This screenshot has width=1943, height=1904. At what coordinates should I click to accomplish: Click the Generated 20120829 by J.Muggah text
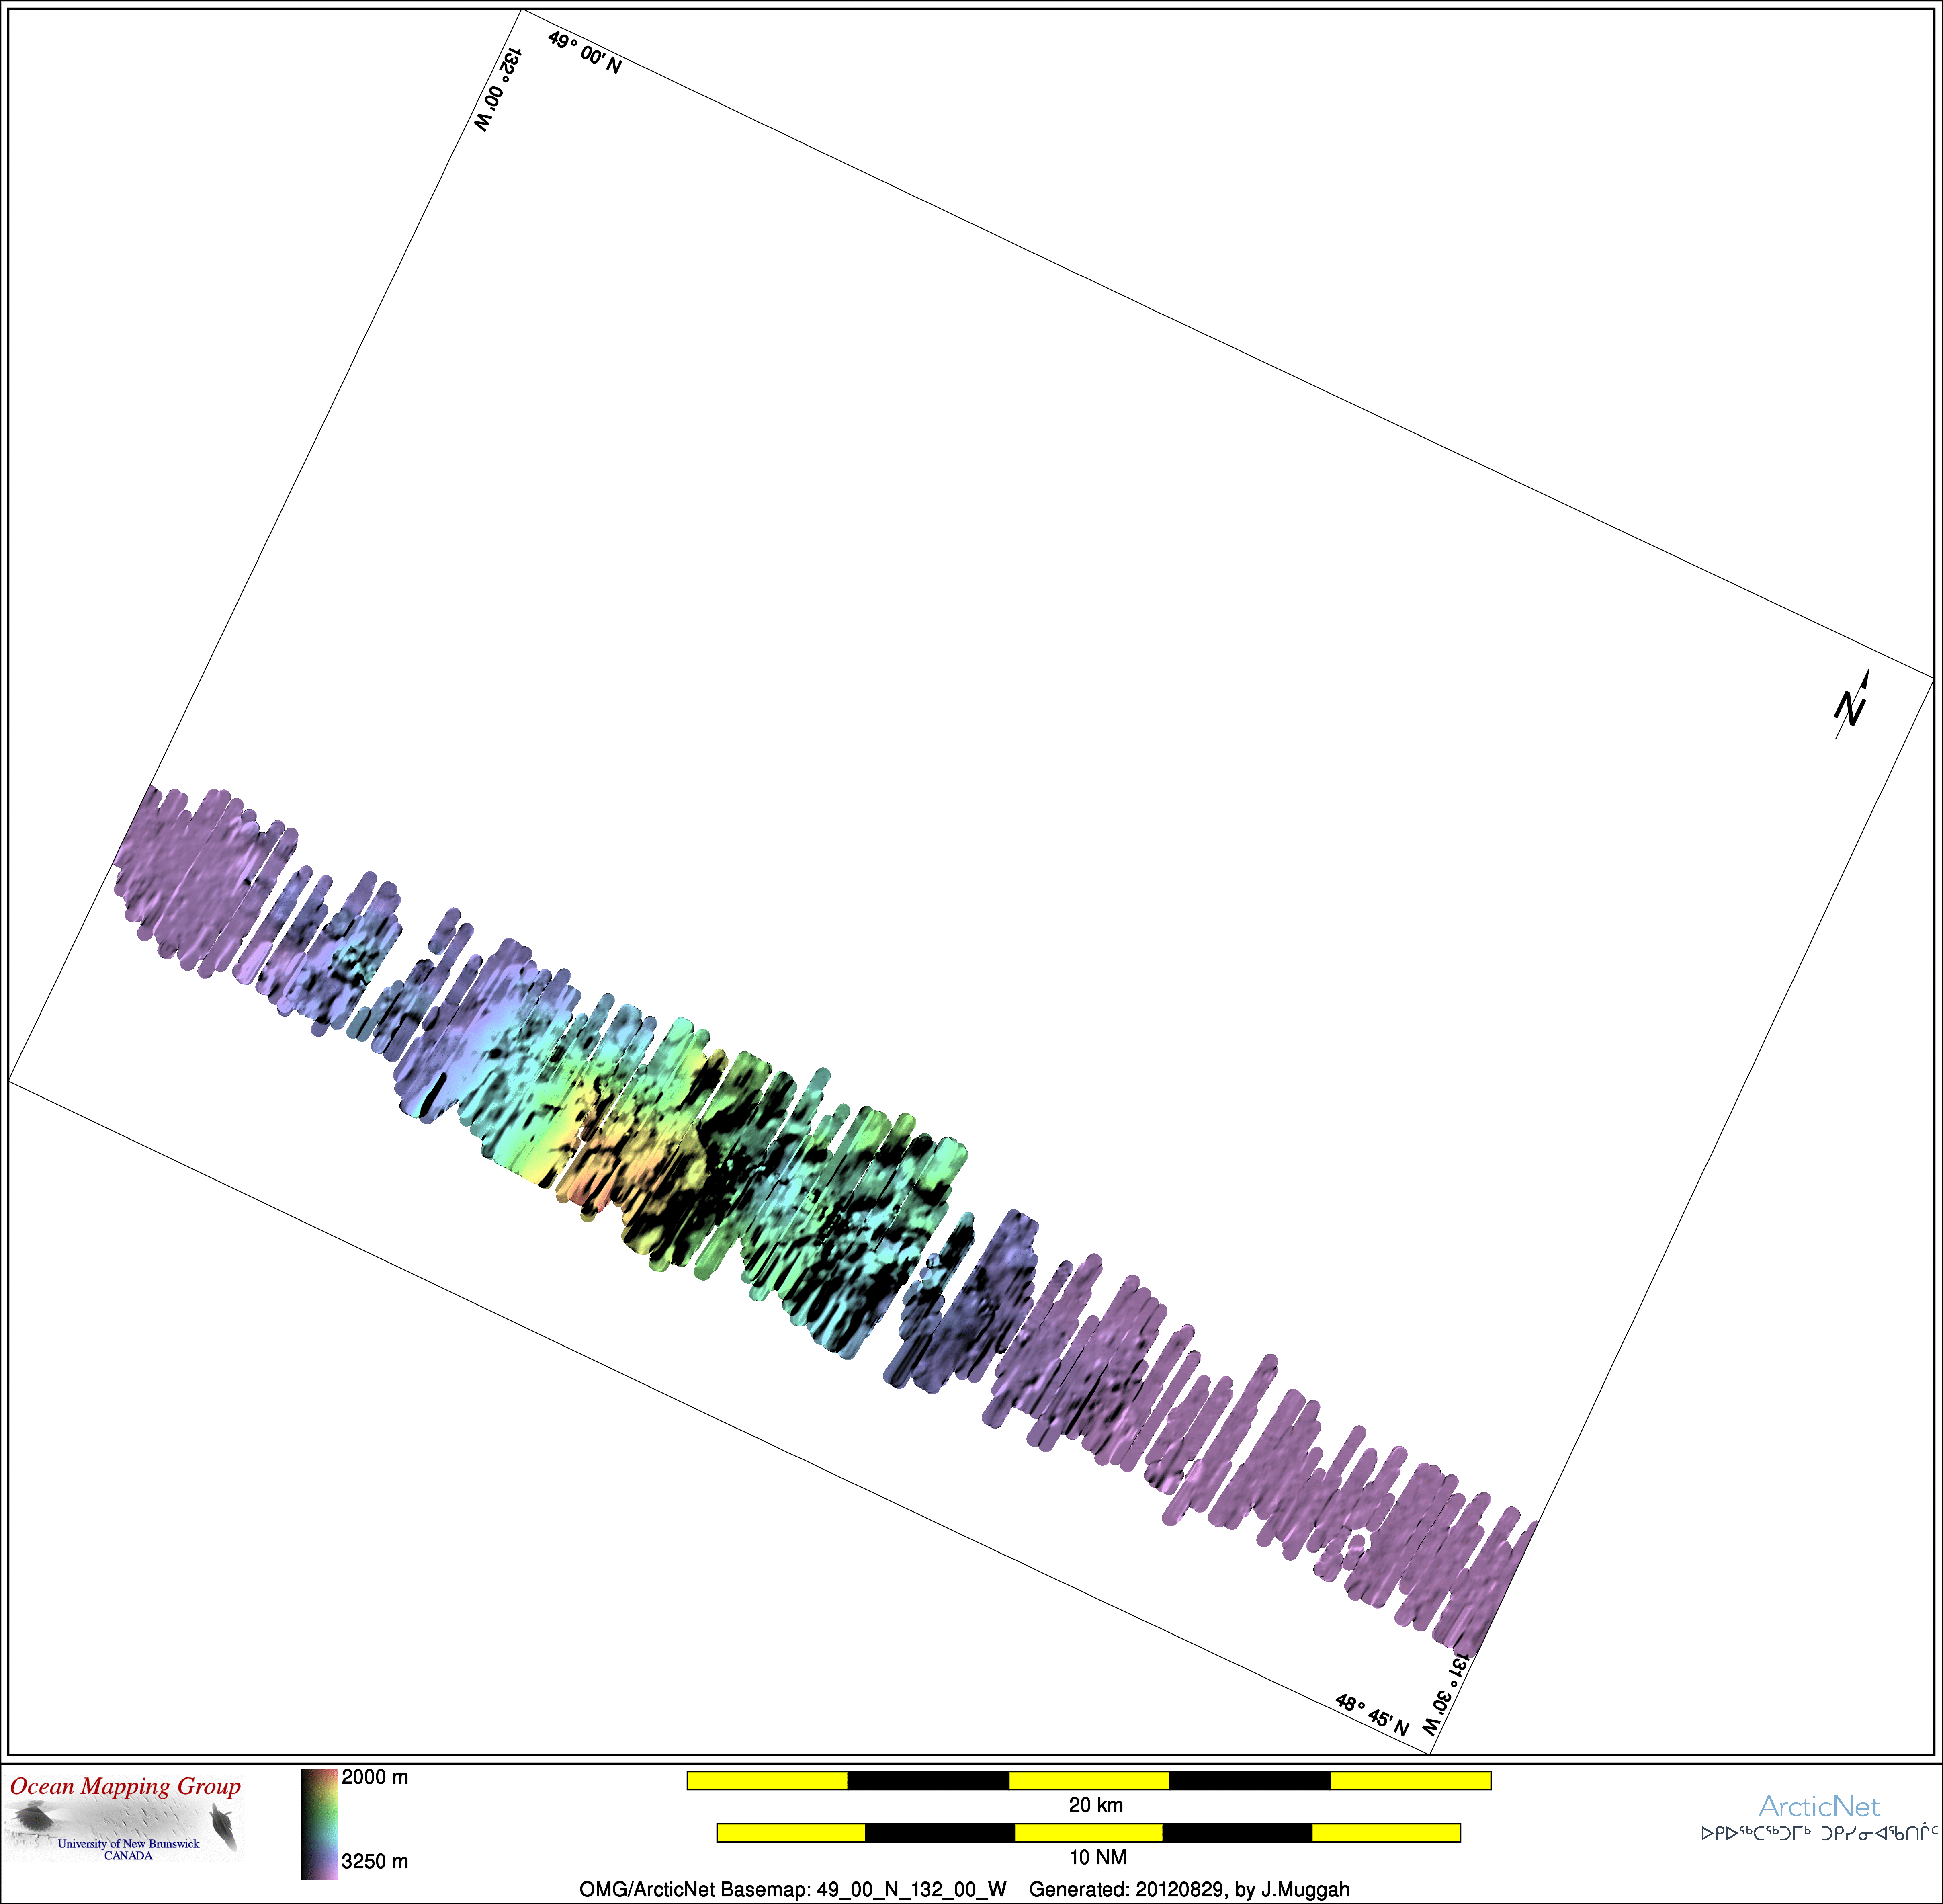(x=1189, y=1889)
